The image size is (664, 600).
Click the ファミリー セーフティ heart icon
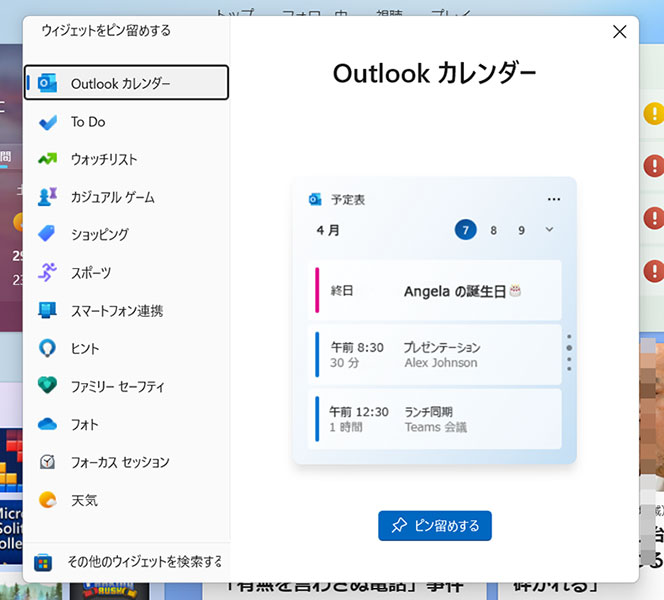47,385
